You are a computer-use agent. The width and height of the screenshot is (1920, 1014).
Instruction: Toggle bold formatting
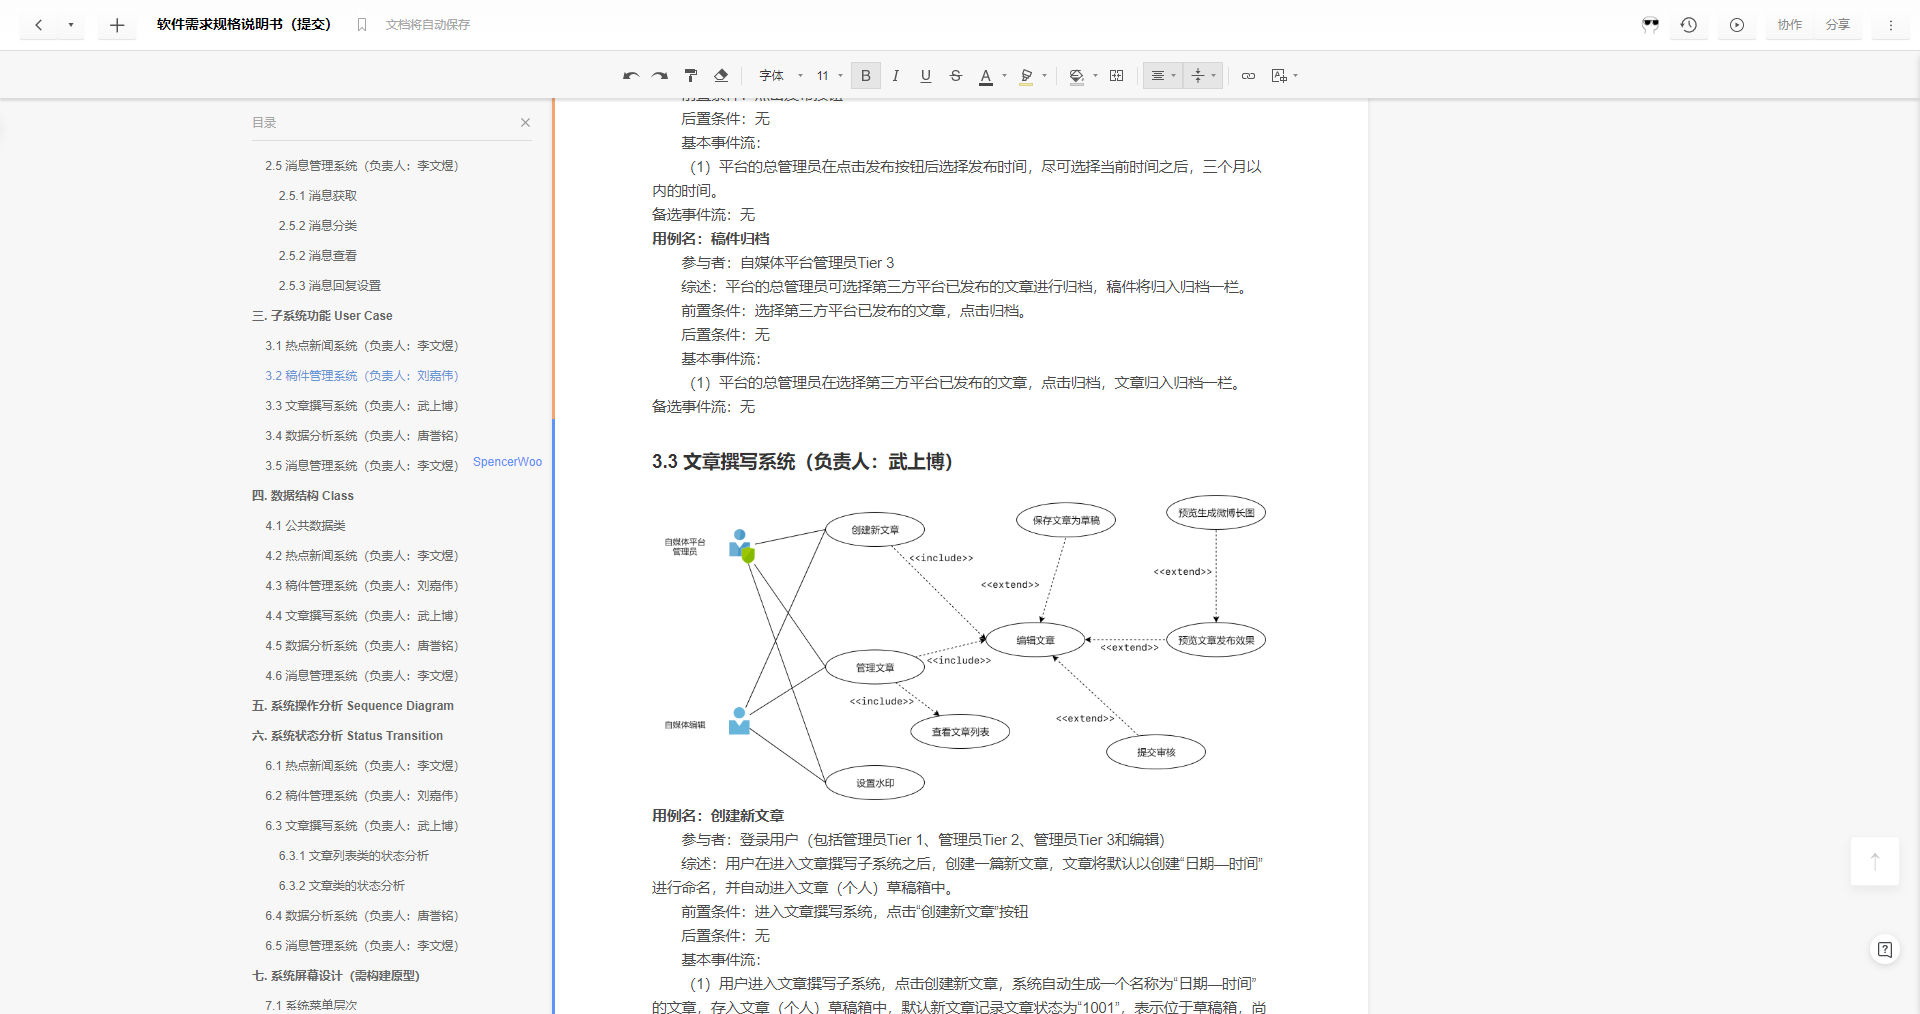click(866, 76)
